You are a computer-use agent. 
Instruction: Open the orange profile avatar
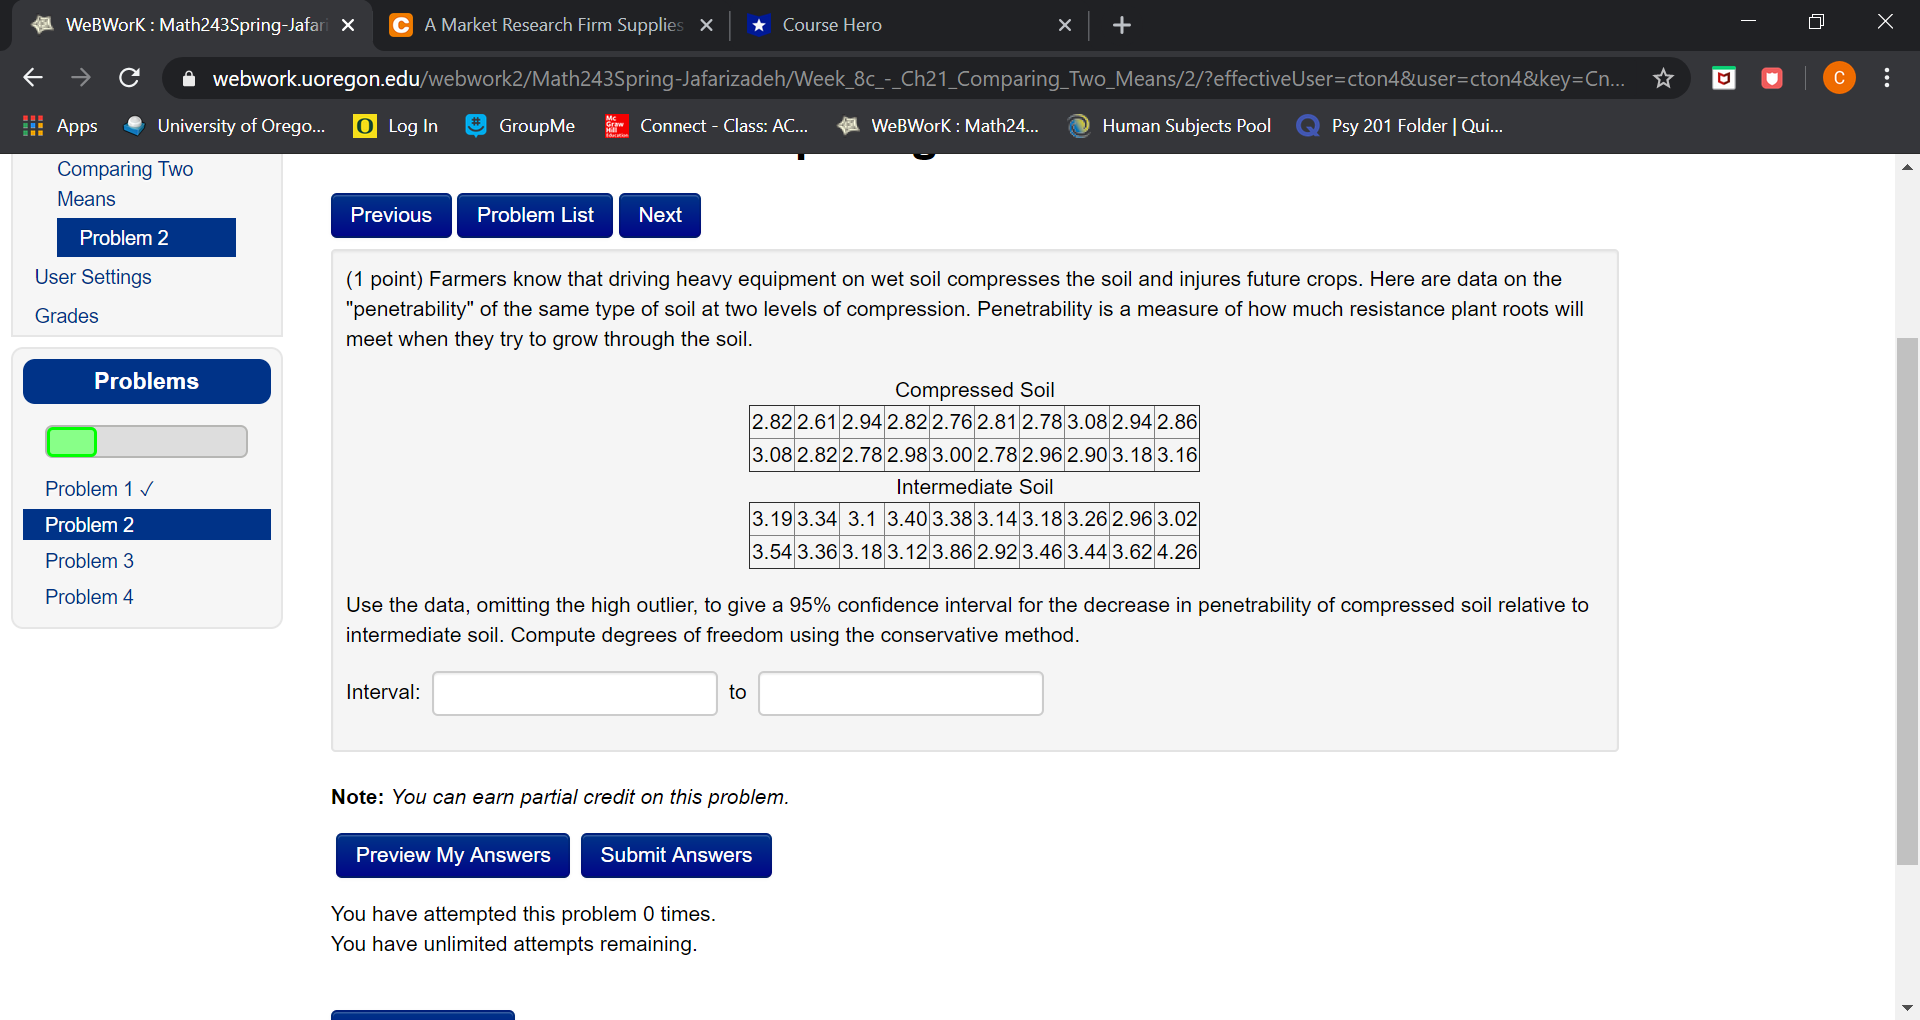coord(1839,78)
